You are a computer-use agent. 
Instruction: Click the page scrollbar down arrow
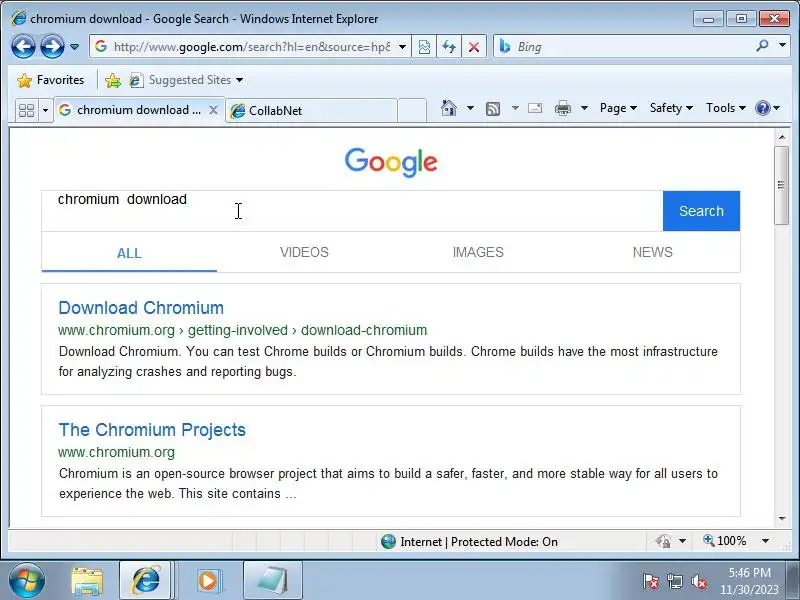click(782, 519)
